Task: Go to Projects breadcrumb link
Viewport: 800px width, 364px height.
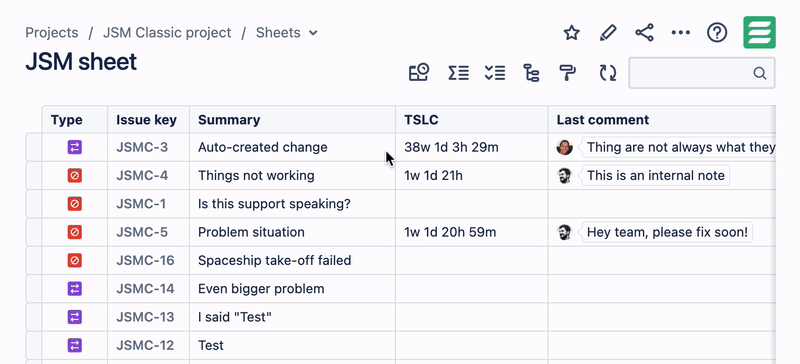Action: click(52, 33)
